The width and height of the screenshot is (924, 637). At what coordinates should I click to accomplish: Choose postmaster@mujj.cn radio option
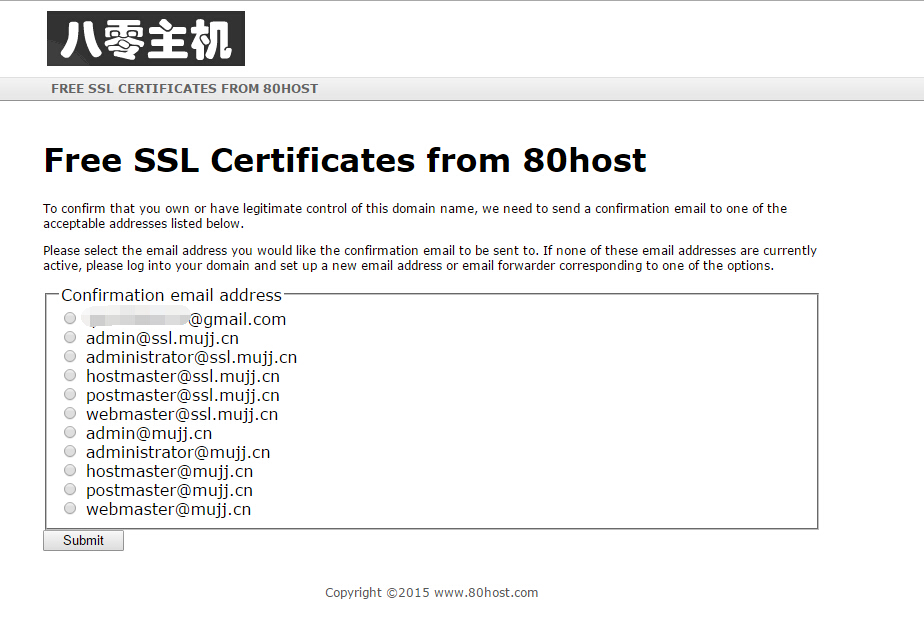(70, 489)
